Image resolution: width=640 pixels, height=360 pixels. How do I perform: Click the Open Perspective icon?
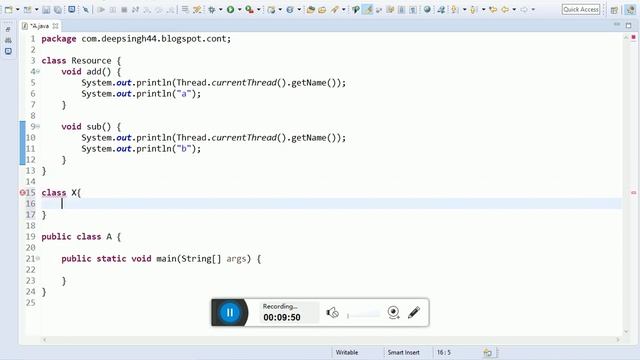tap(614, 10)
